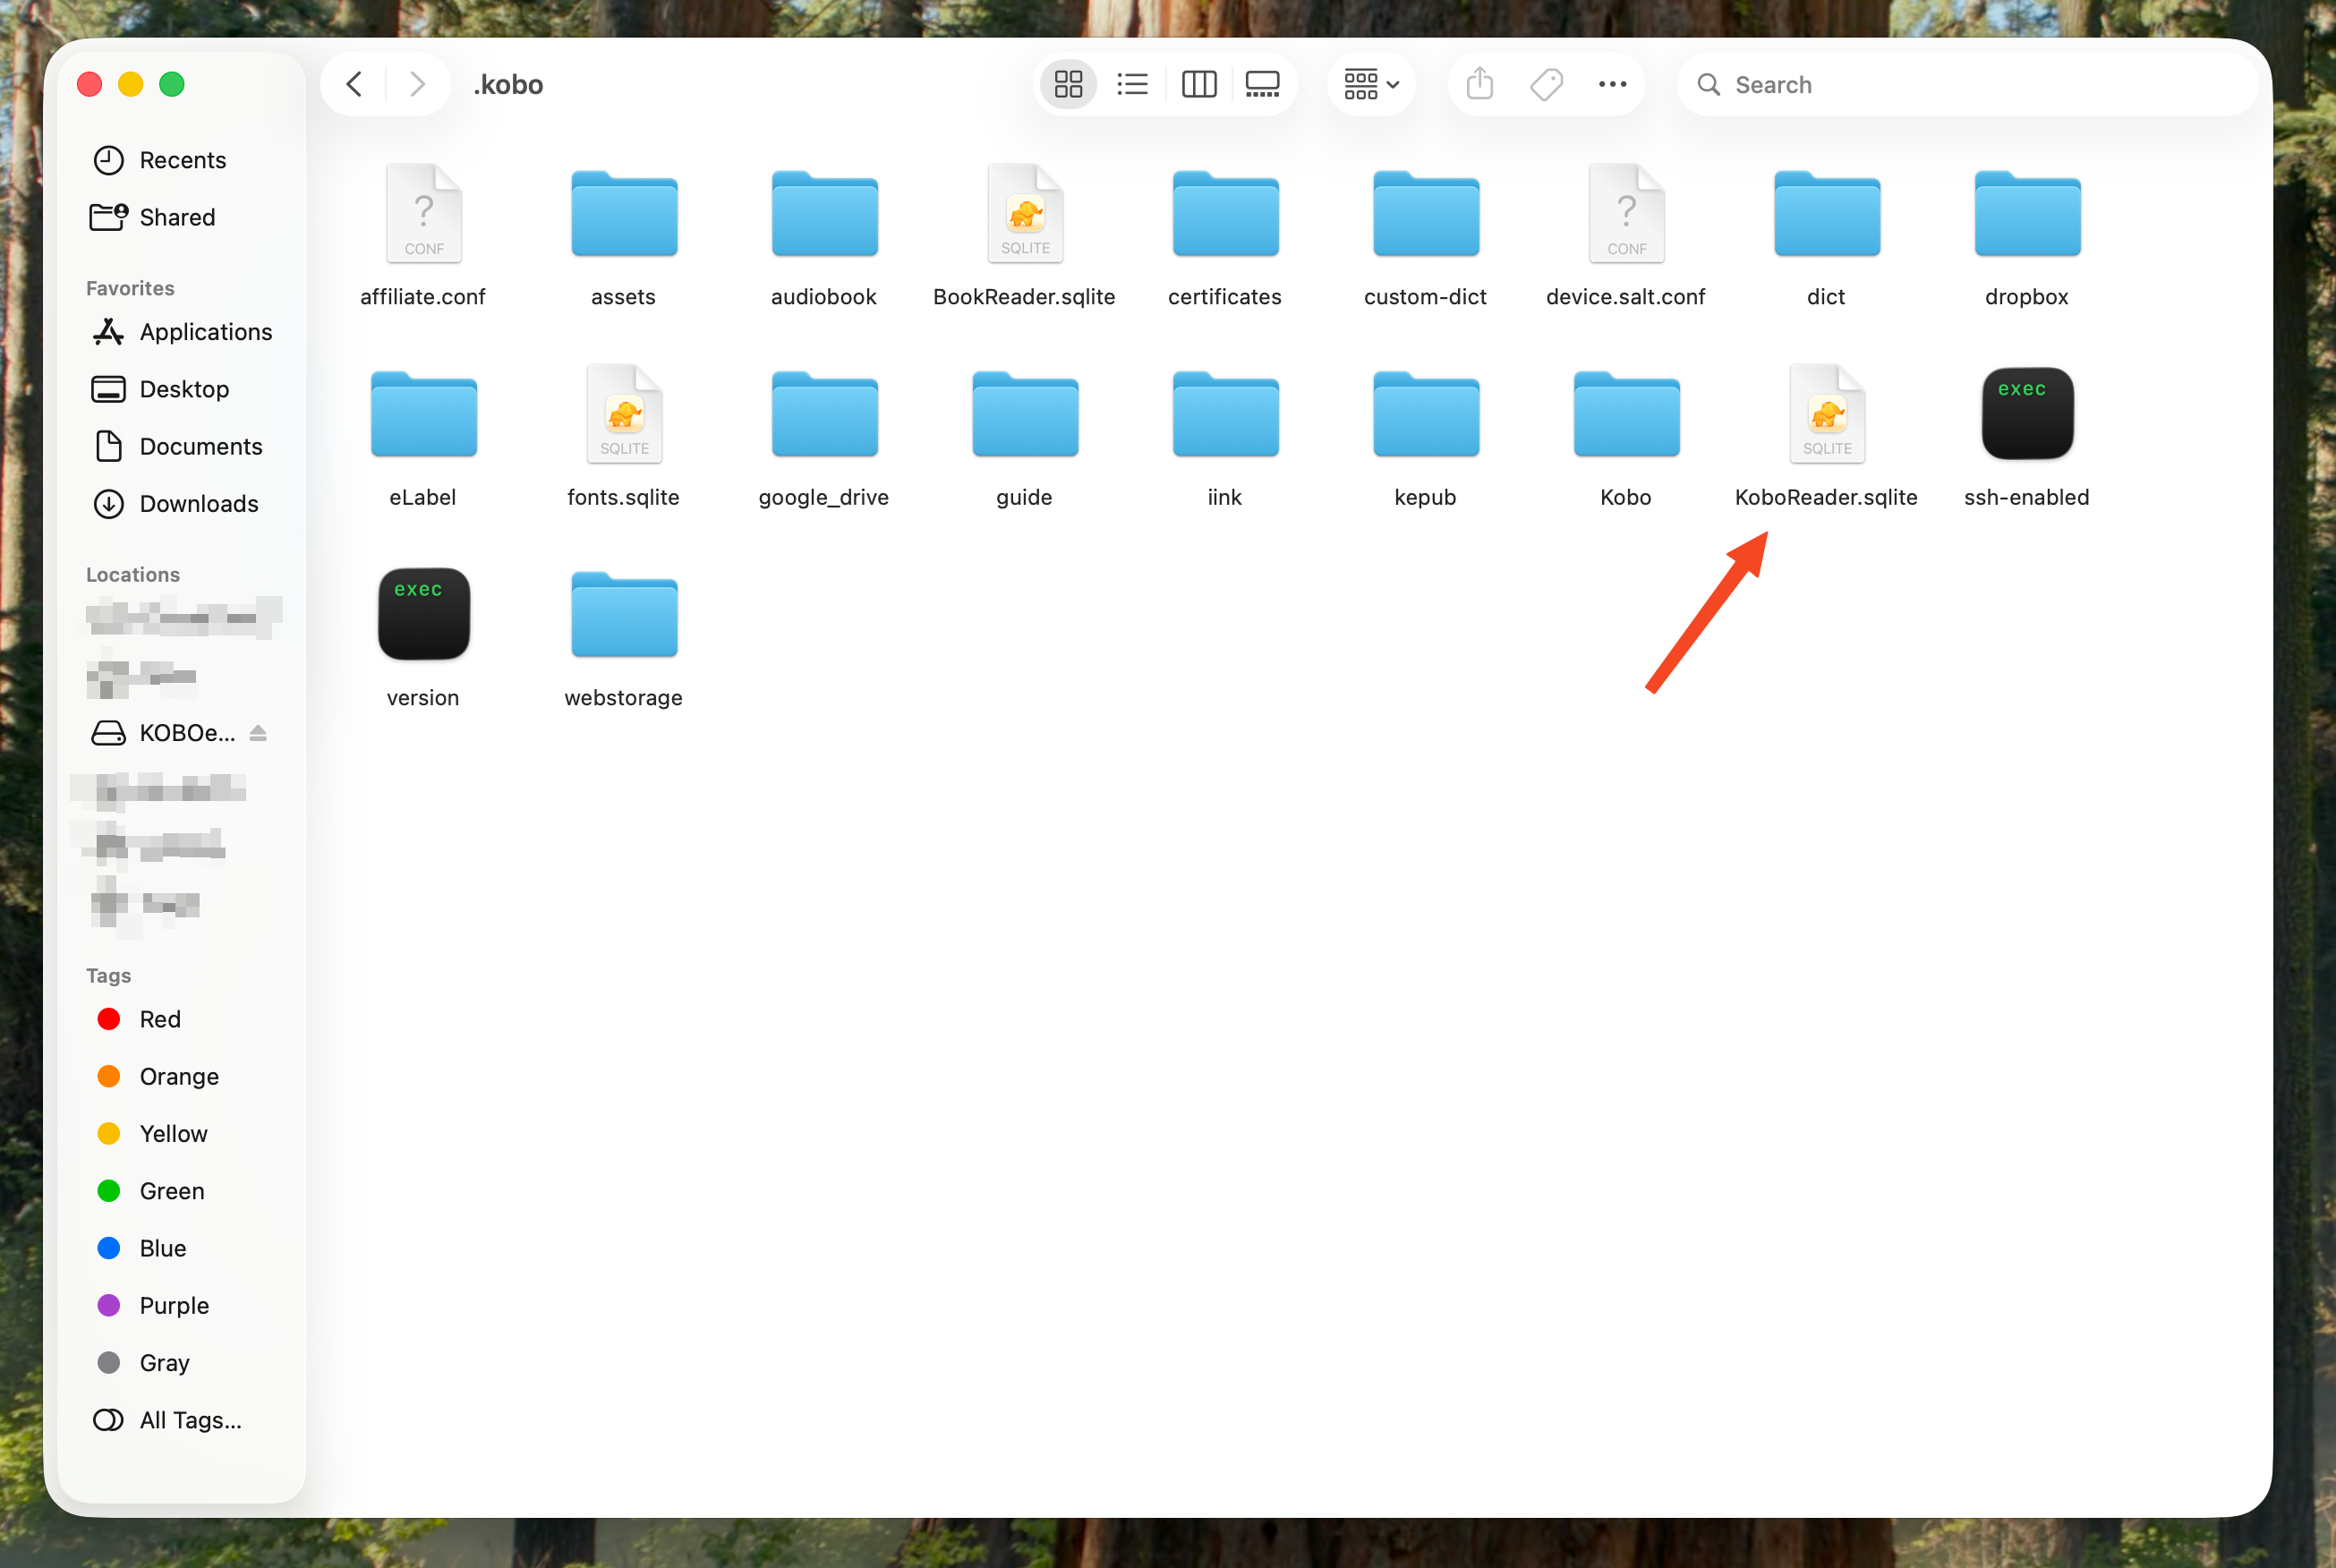2336x1568 pixels.
Task: Eject the KOBOe... drive
Action: tap(258, 733)
